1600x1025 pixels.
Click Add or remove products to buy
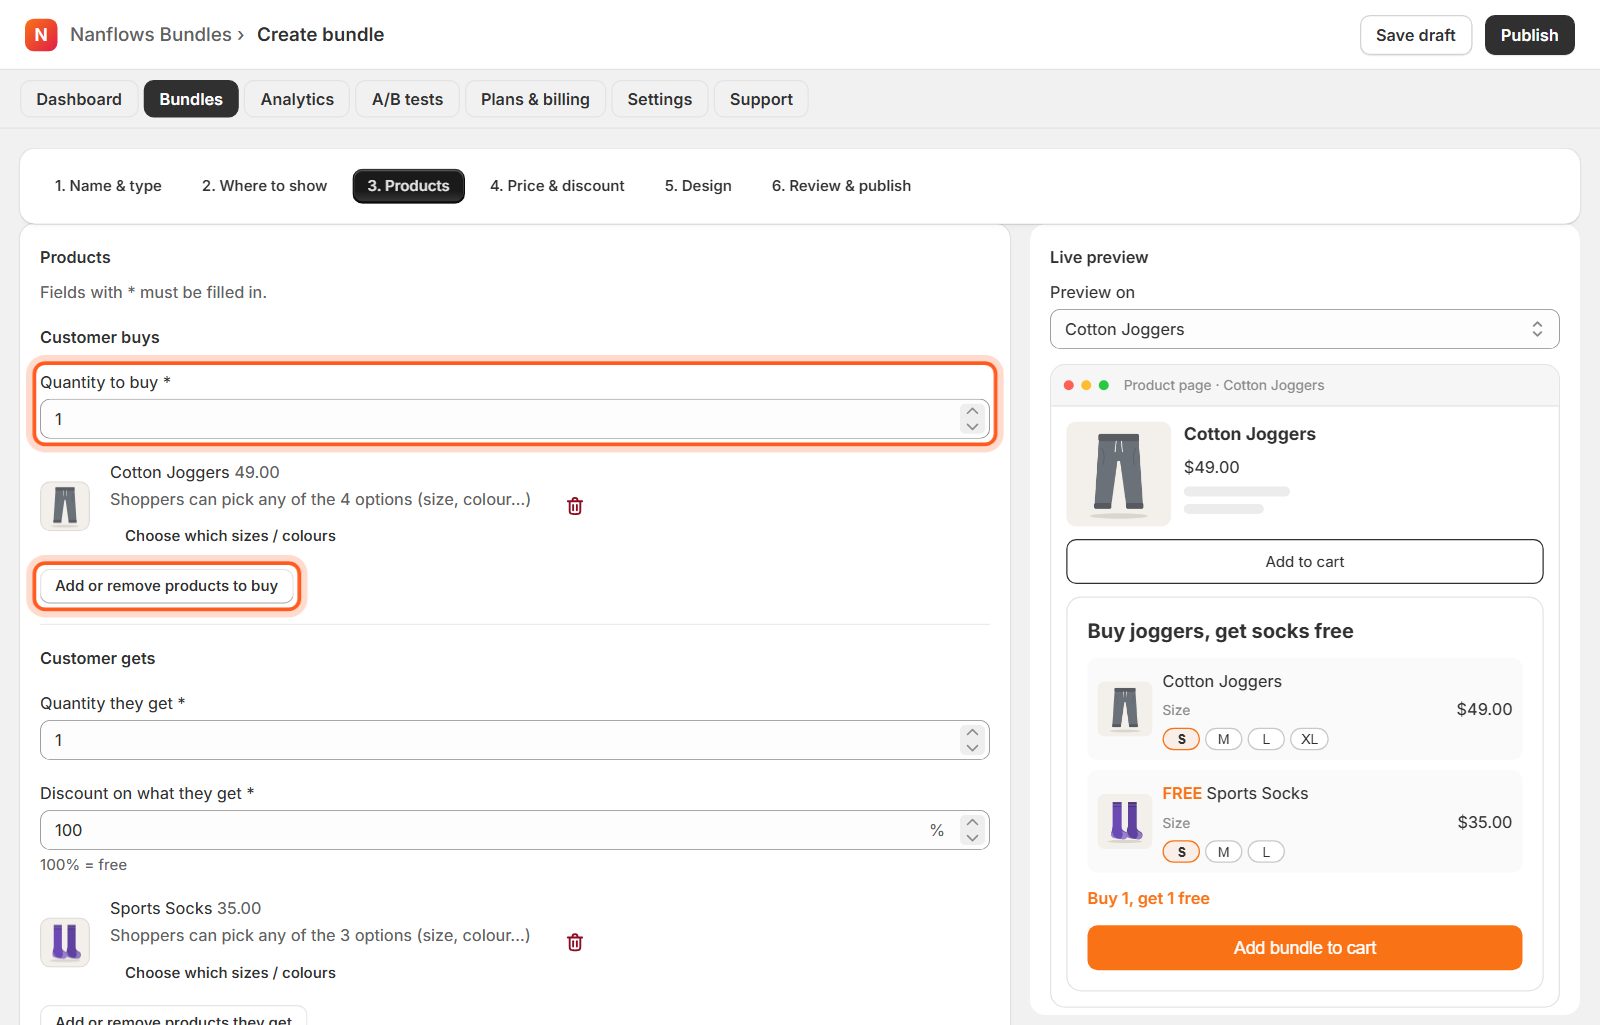[167, 586]
